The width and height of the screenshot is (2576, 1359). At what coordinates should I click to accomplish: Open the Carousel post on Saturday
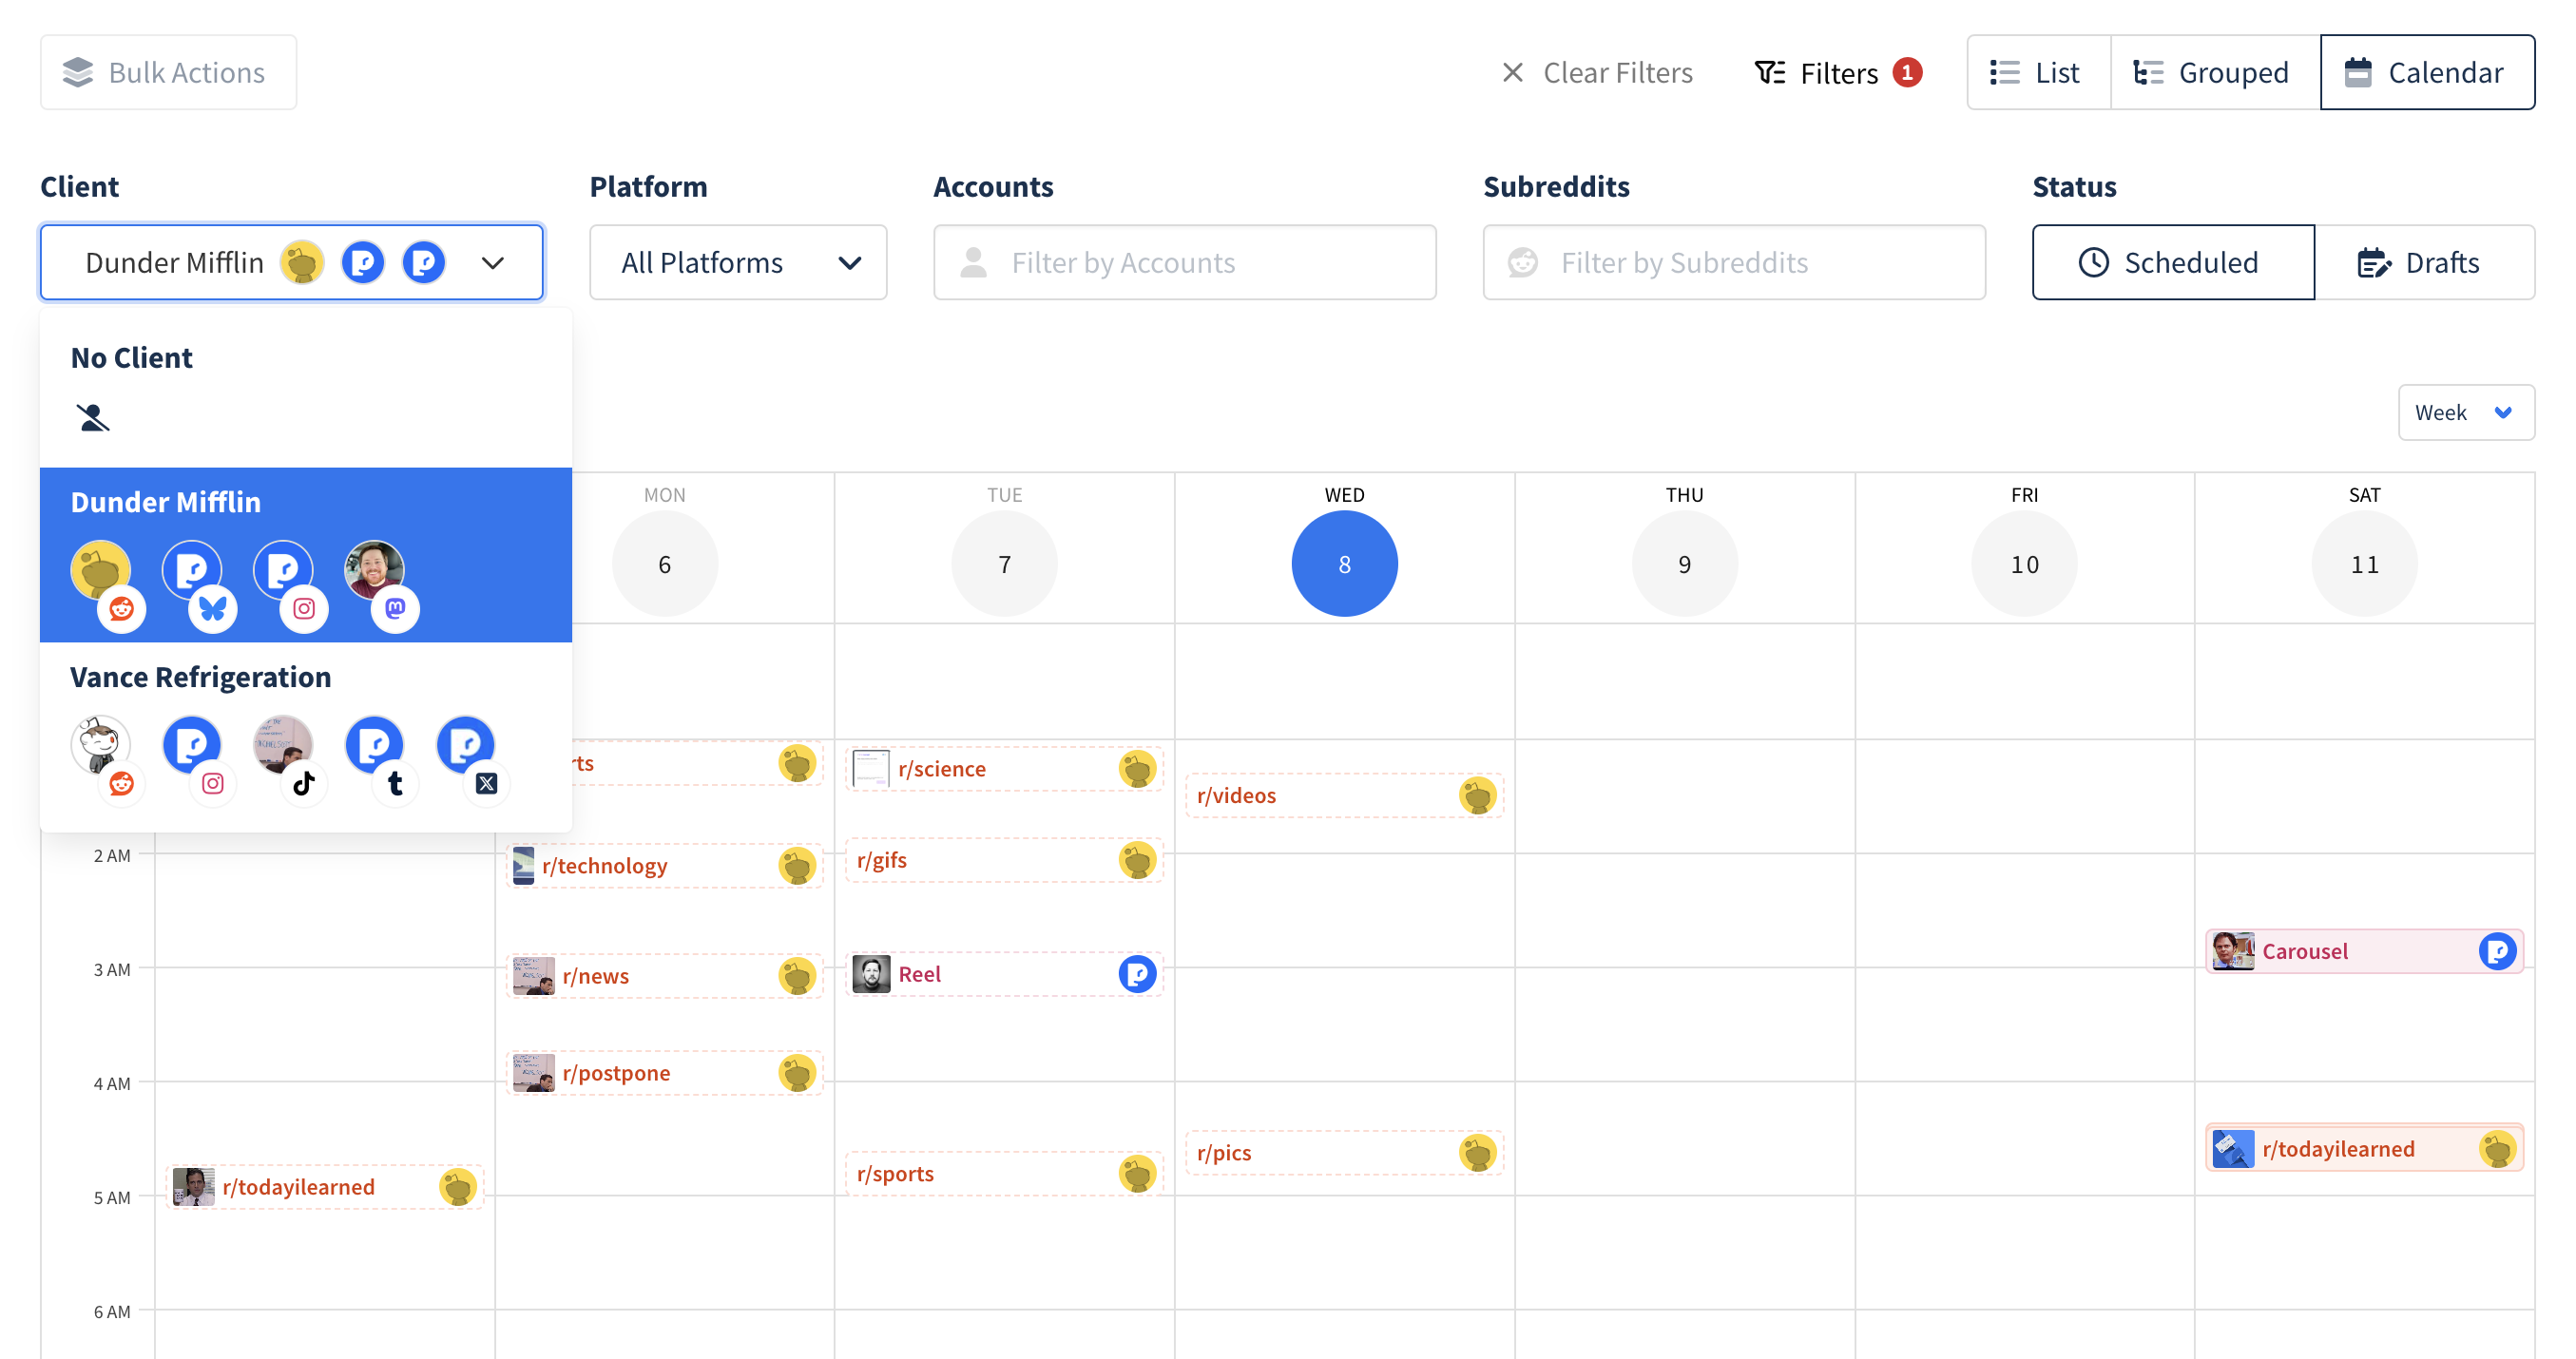(2365, 951)
